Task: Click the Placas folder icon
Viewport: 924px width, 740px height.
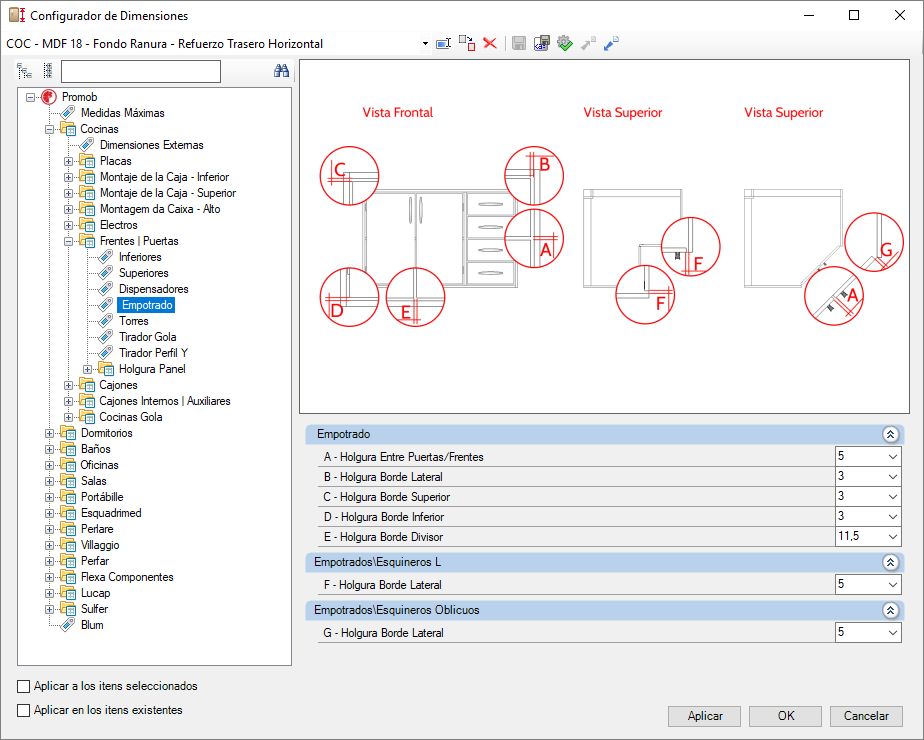Action: [87, 161]
